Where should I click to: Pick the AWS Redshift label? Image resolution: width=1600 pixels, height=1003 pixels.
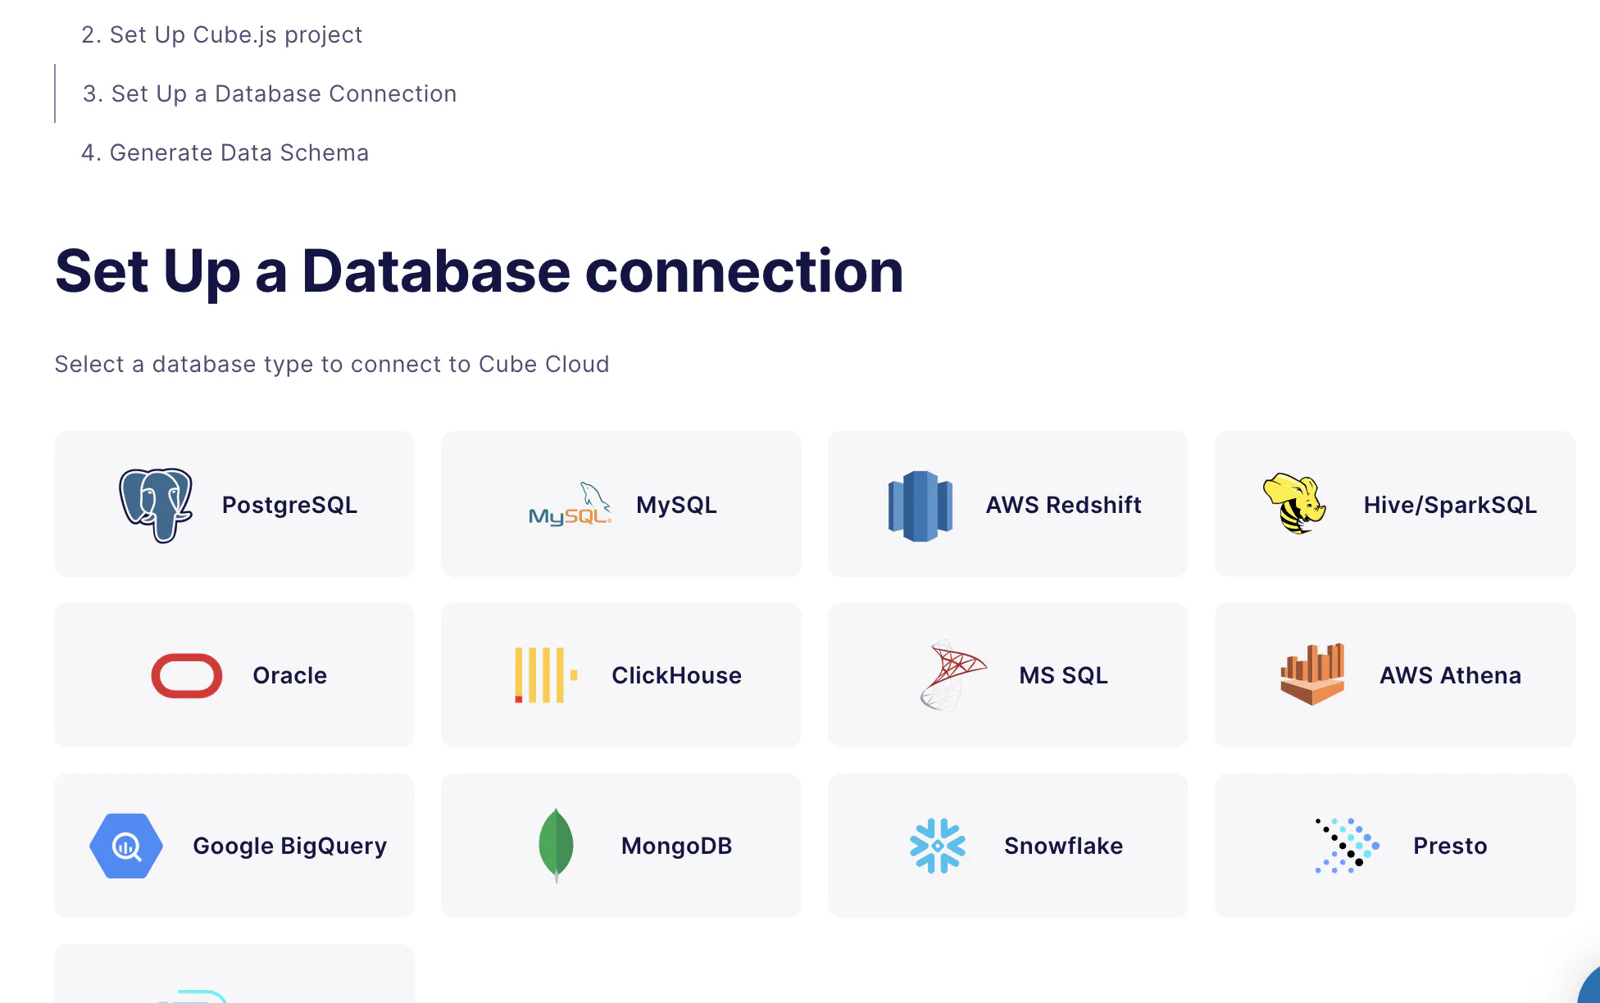point(1063,505)
